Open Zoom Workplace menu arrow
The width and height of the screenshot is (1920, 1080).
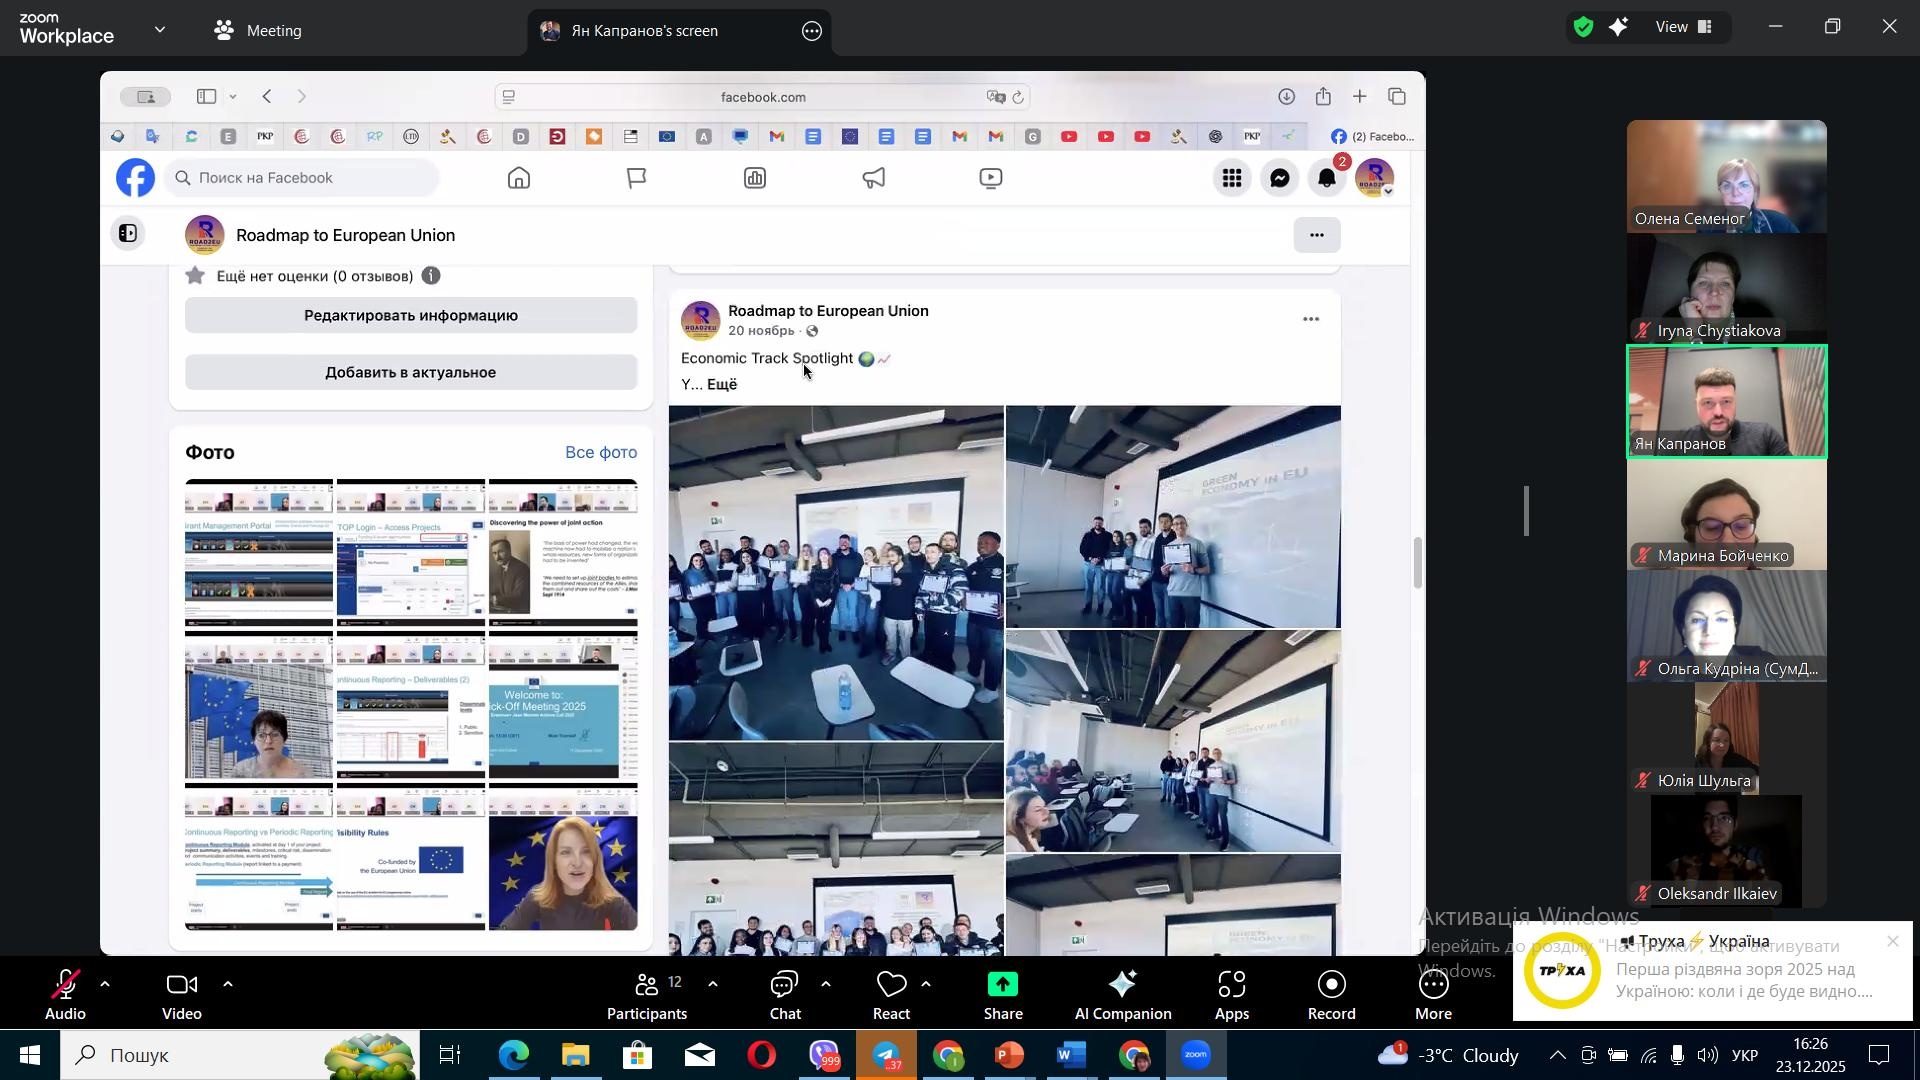click(160, 30)
